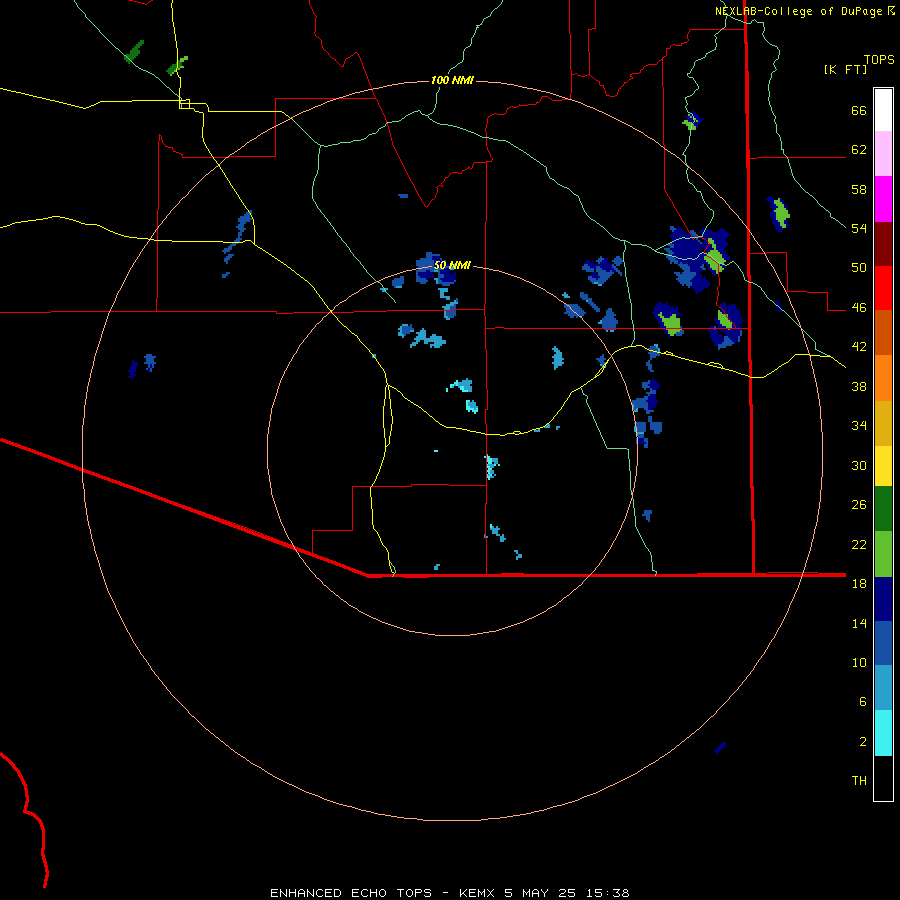900x900 pixels.
Task: Click the 26 value on the legend
Action: 859,505
